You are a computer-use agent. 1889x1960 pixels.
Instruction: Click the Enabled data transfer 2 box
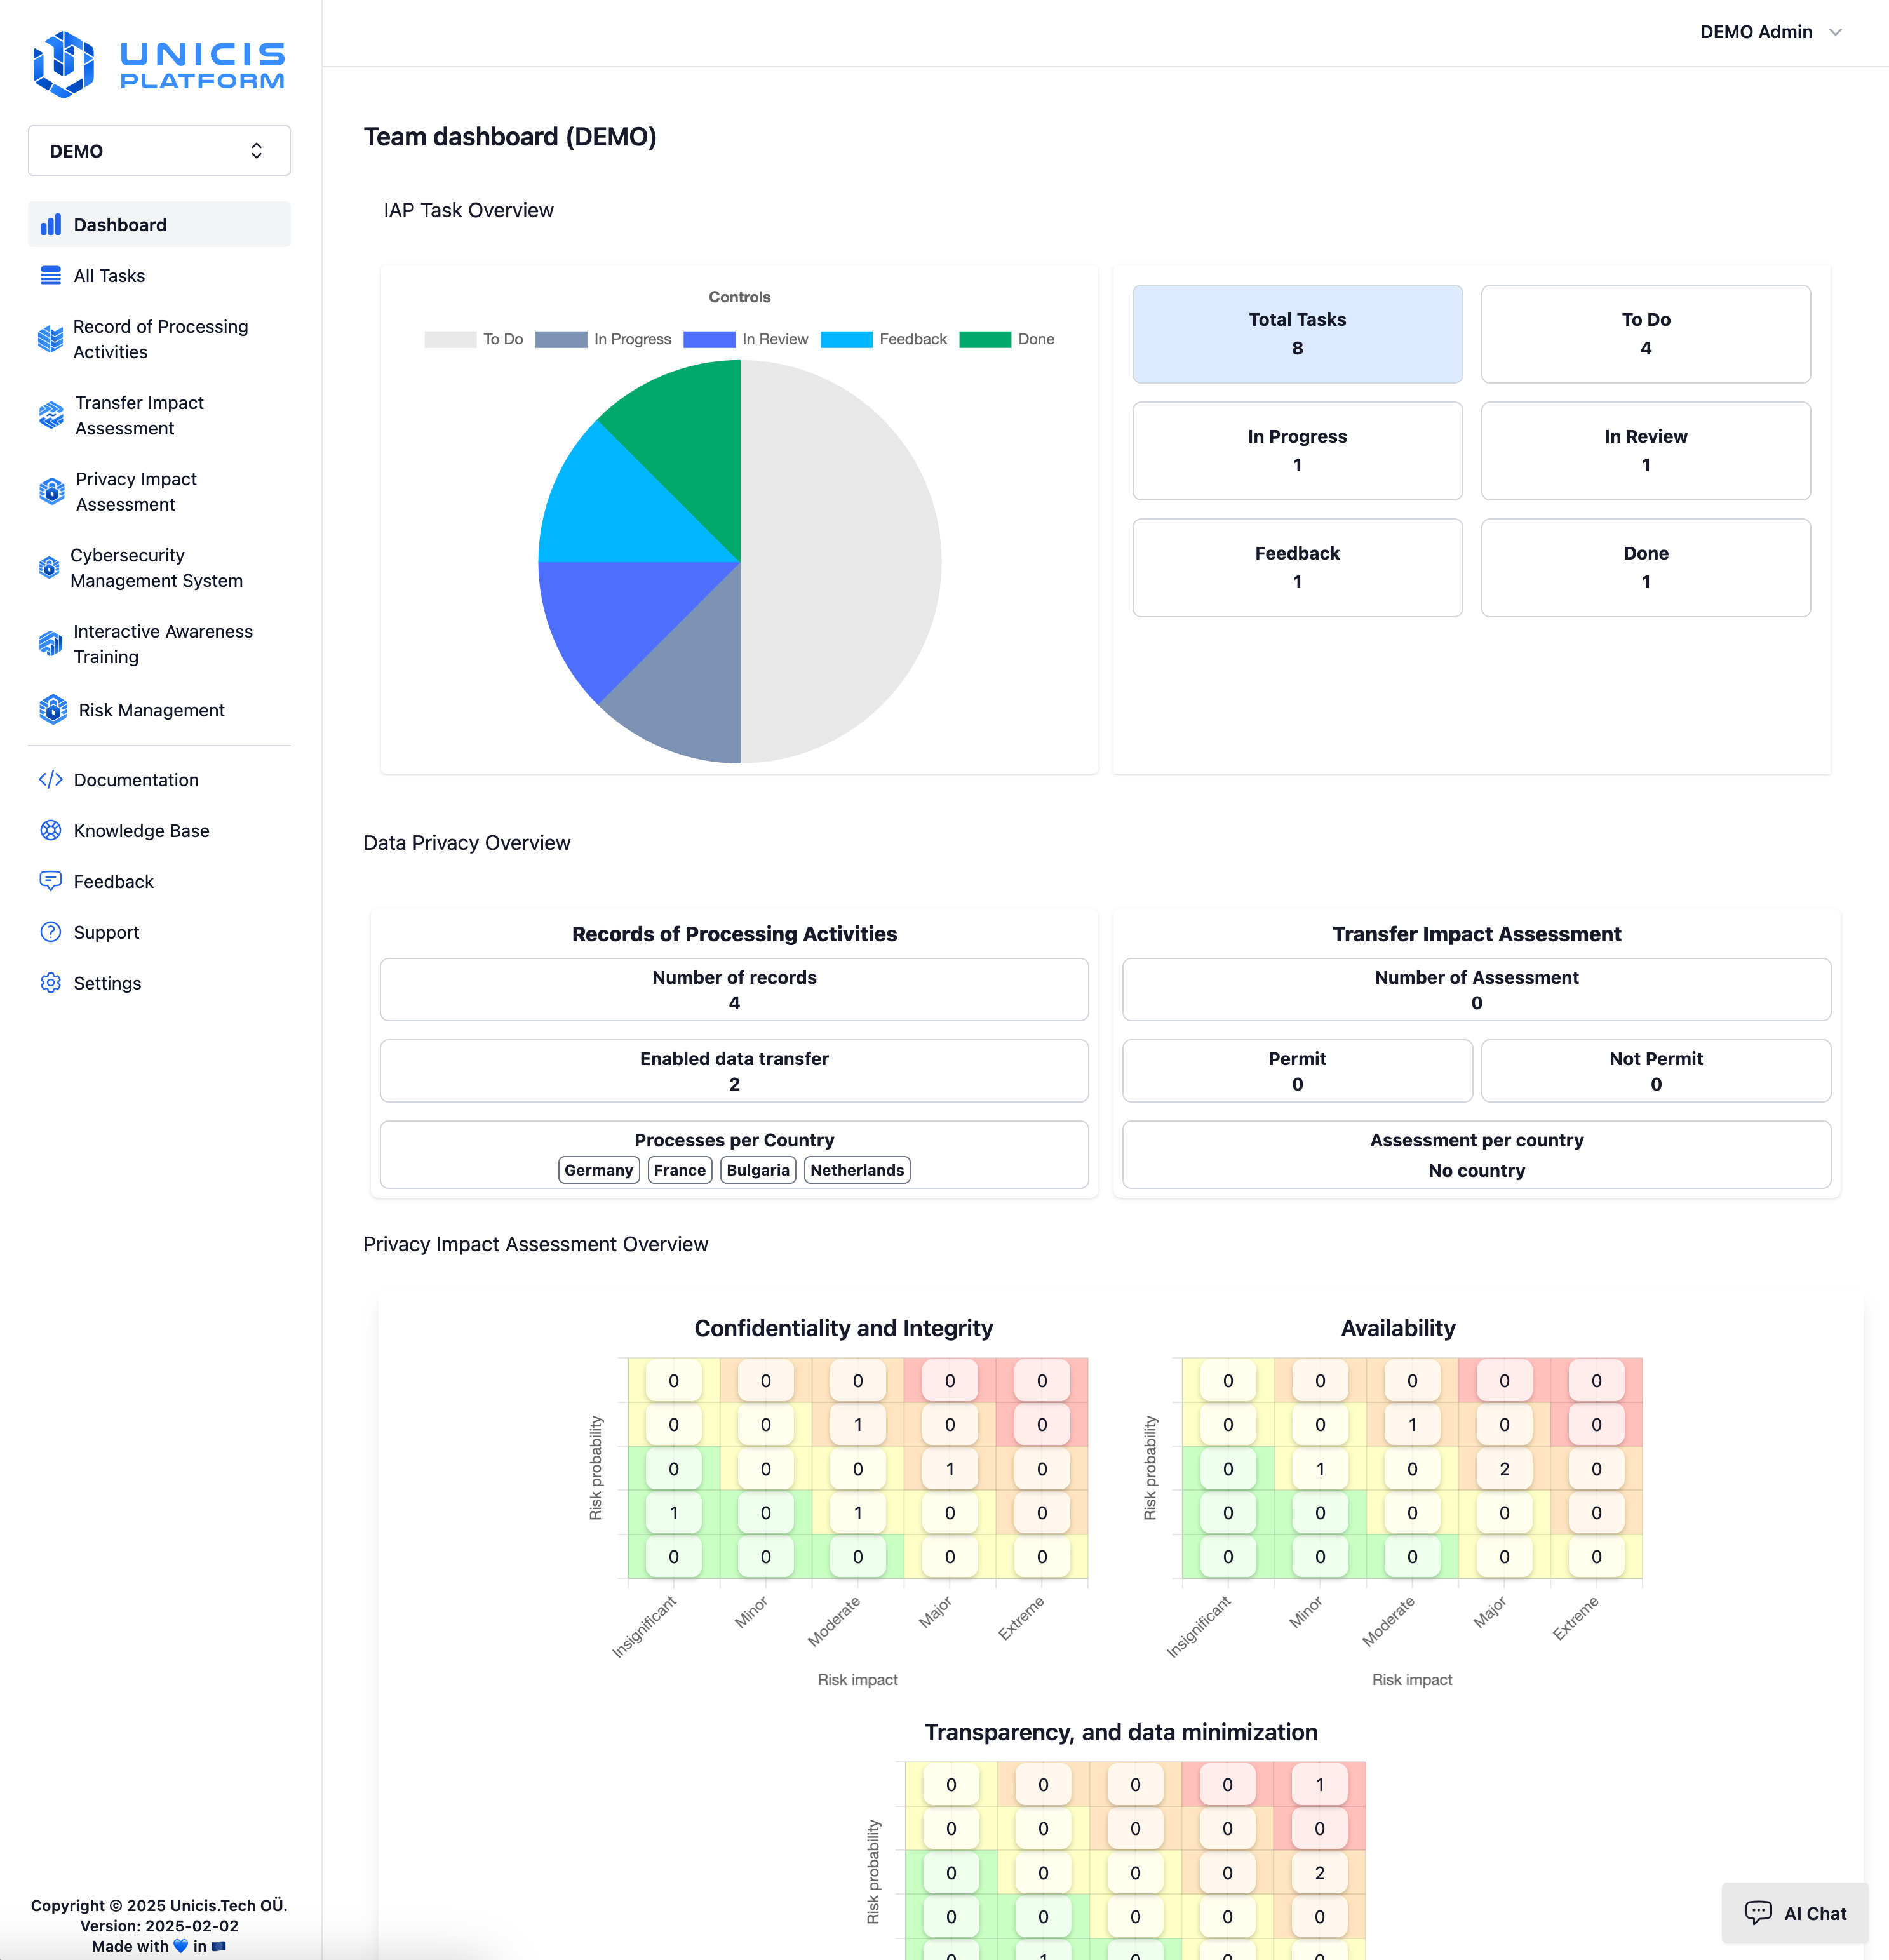(734, 1071)
